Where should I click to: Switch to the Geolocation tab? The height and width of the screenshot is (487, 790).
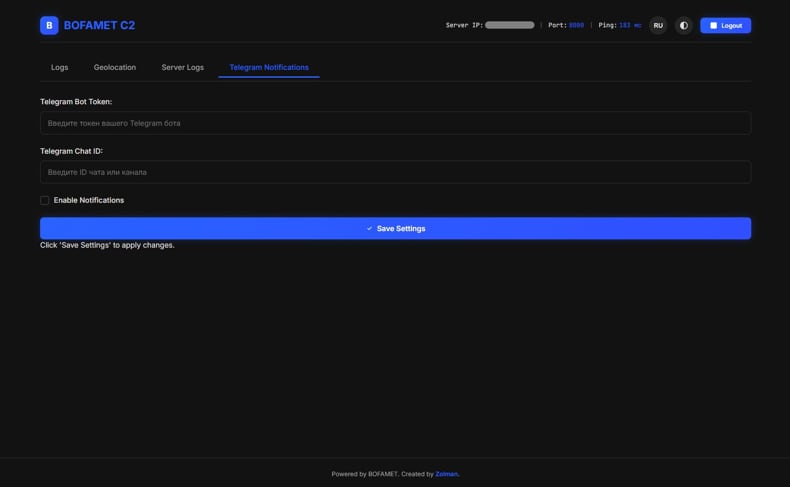coord(115,67)
